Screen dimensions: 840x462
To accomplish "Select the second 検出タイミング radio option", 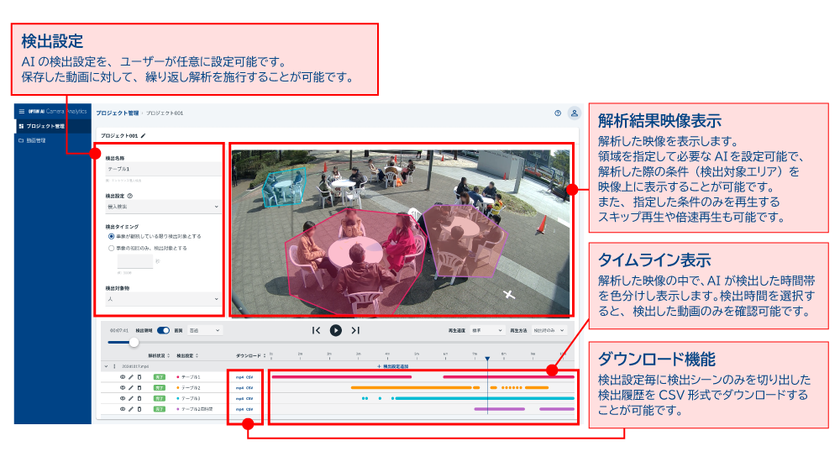I will point(111,249).
